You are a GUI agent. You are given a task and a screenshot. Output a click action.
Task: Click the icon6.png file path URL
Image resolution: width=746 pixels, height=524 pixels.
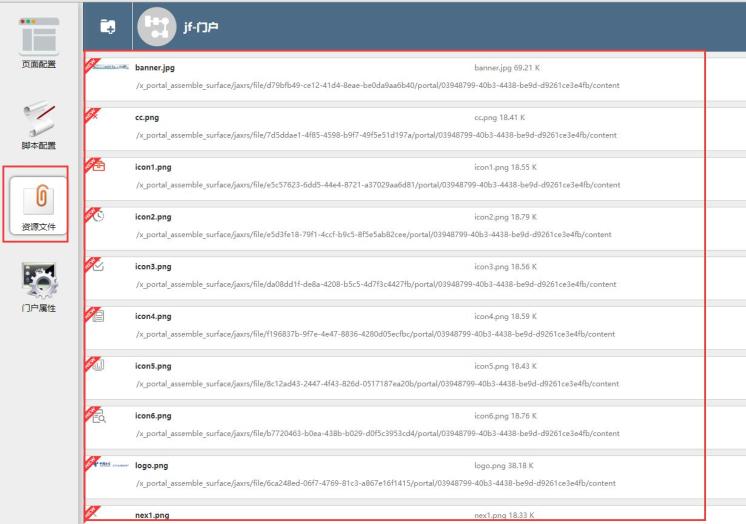(378, 434)
